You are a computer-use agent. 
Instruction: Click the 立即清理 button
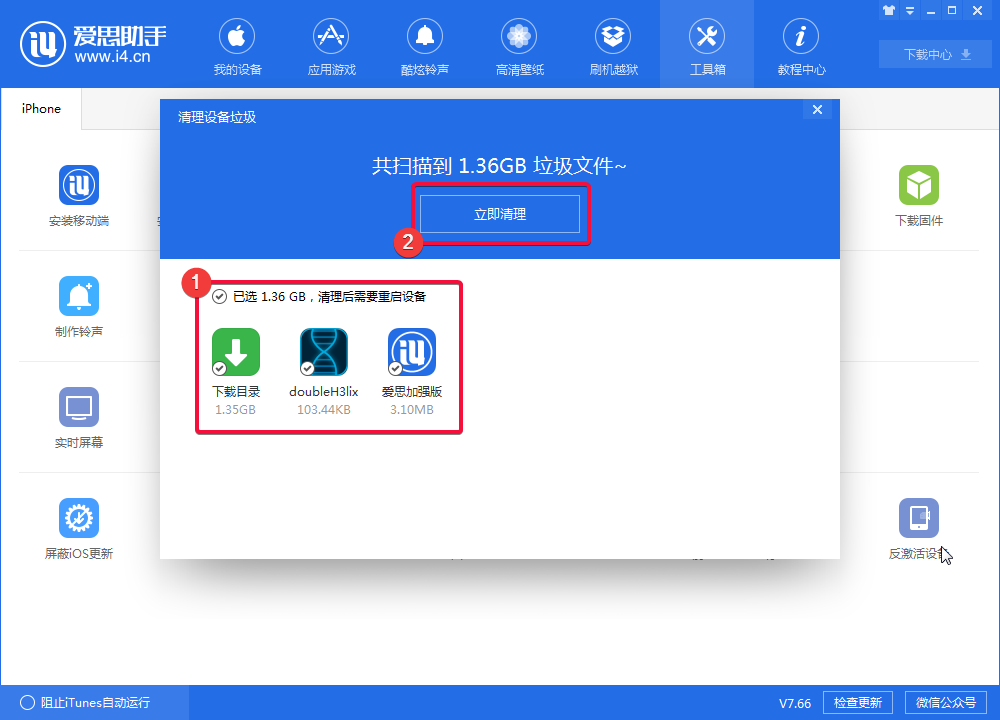(500, 213)
